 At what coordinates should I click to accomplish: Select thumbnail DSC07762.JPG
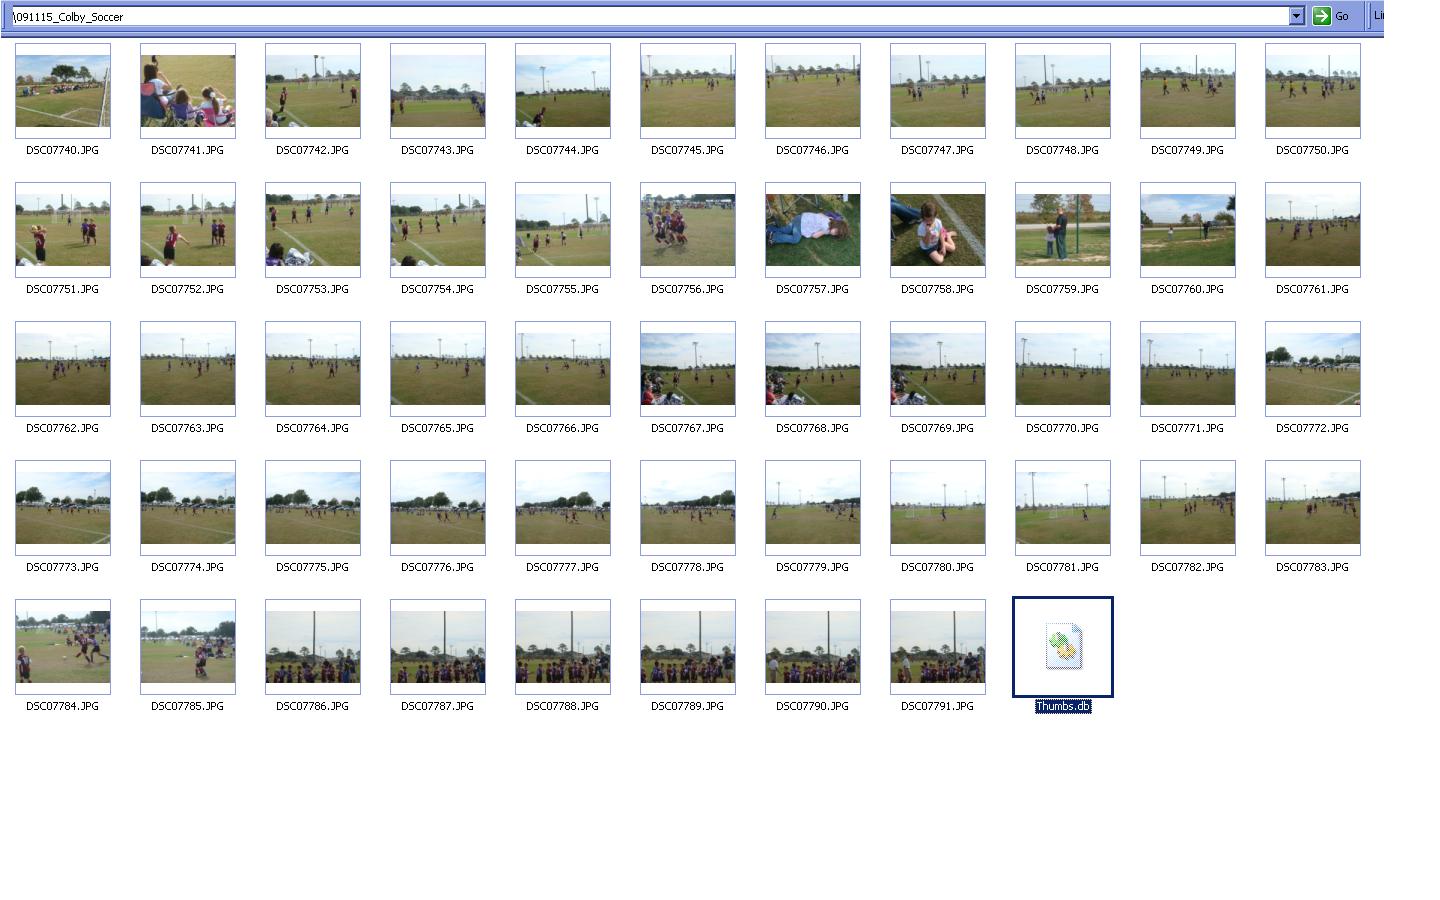click(63, 369)
